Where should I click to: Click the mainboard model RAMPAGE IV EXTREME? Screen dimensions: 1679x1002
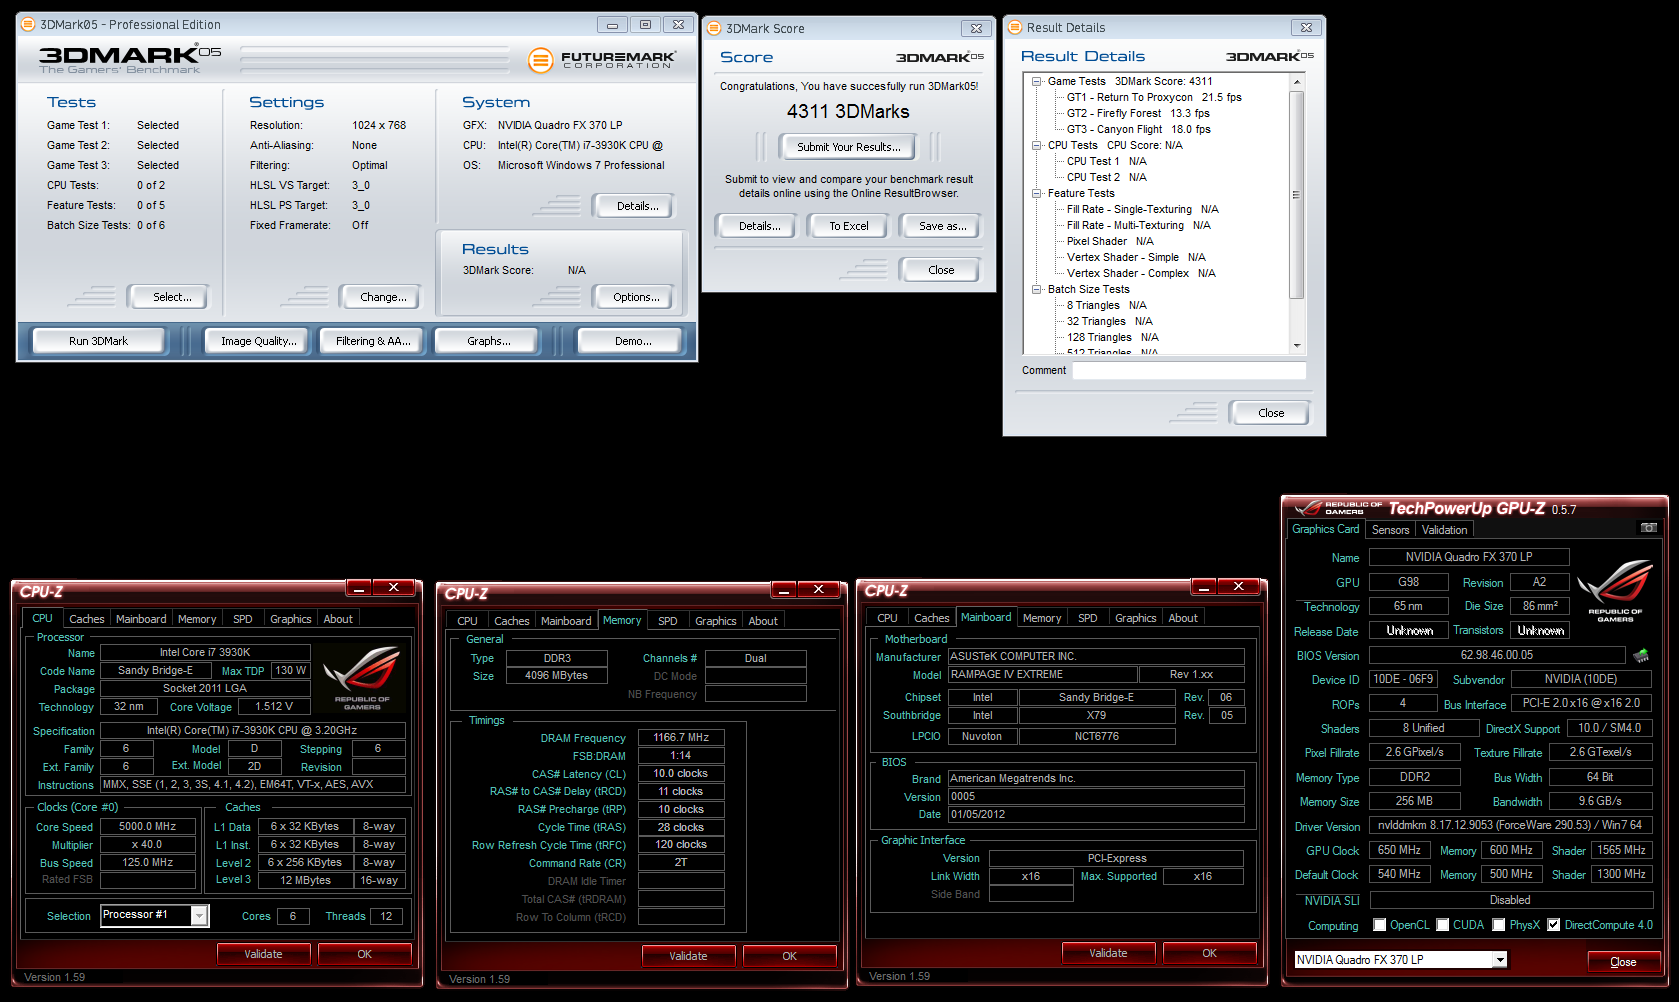point(1042,675)
